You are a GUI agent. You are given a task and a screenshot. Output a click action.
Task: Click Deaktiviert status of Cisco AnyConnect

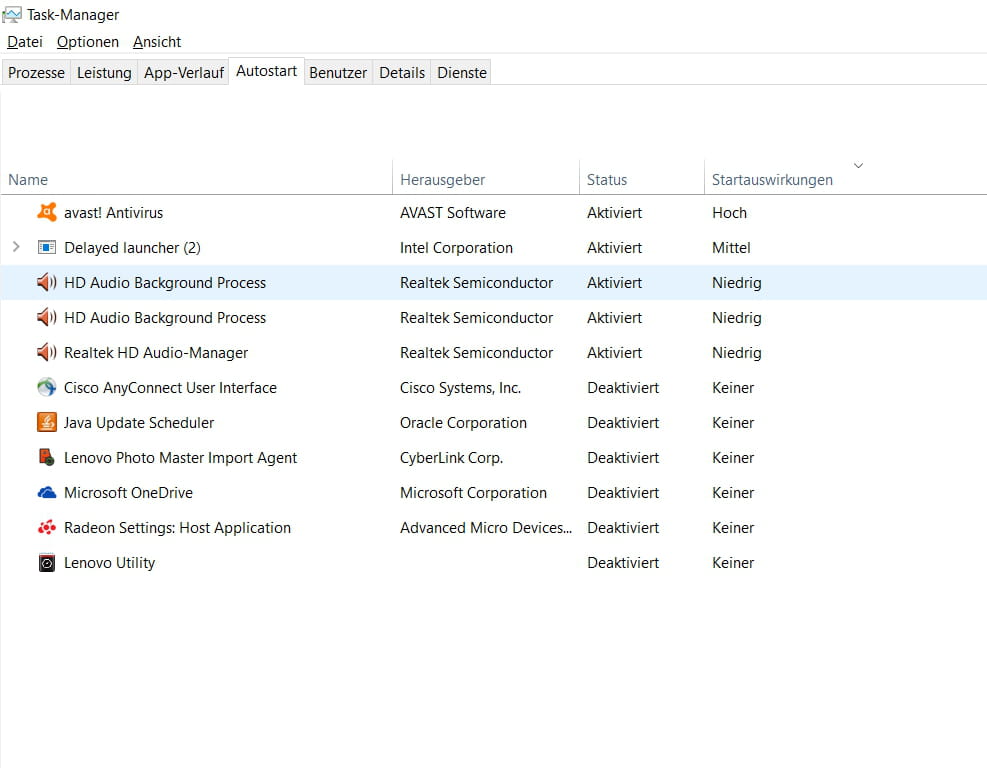(x=623, y=388)
